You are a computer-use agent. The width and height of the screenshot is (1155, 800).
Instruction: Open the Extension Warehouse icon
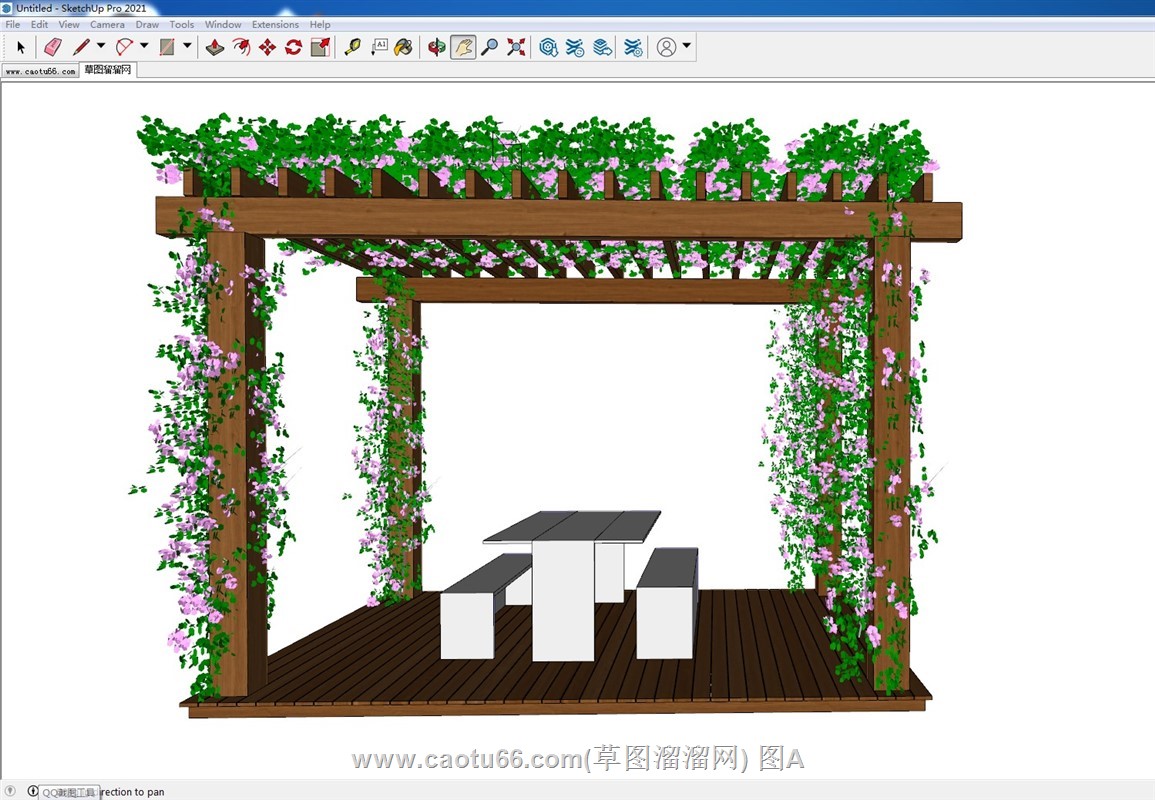pos(575,48)
